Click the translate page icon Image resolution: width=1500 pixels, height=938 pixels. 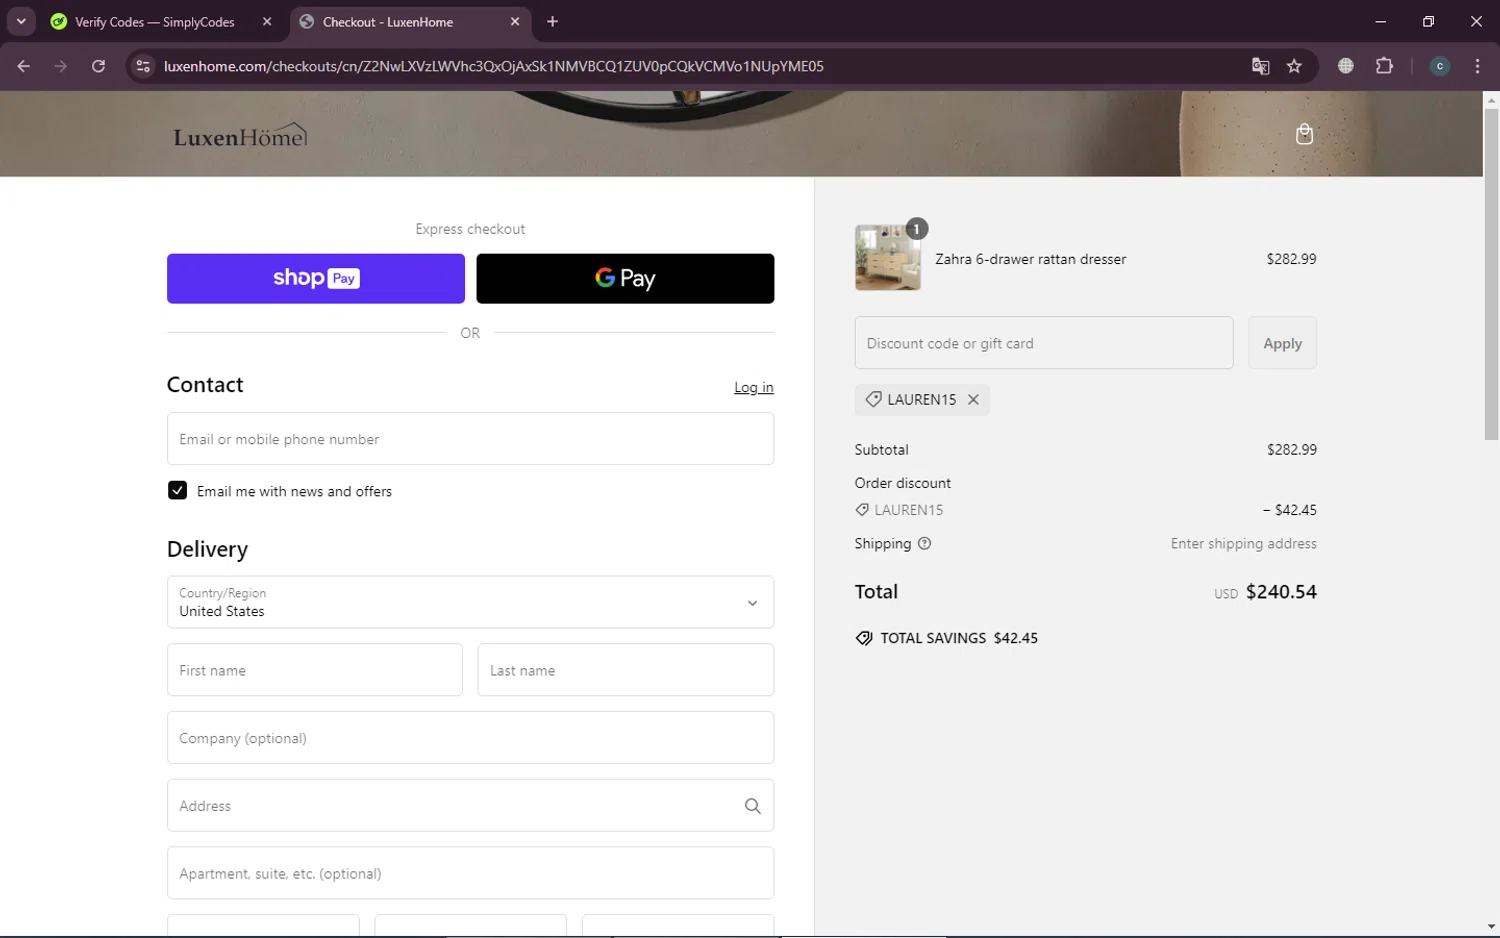1260,66
